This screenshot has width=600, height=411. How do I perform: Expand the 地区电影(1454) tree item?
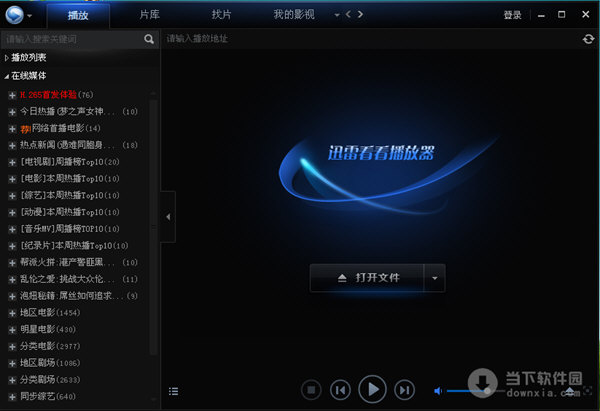point(12,313)
